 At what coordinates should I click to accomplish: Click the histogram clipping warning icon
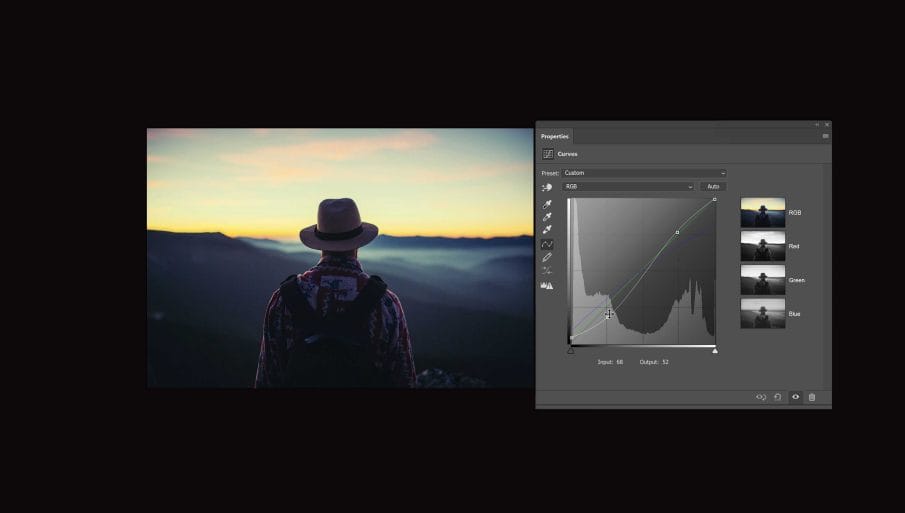click(x=547, y=286)
